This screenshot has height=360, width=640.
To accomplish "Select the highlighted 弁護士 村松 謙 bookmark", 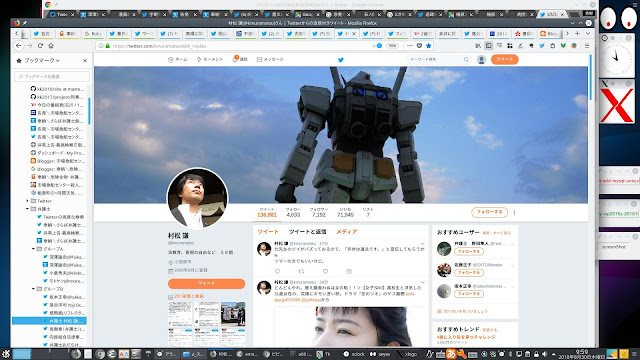I will pyautogui.click(x=49, y=321).
